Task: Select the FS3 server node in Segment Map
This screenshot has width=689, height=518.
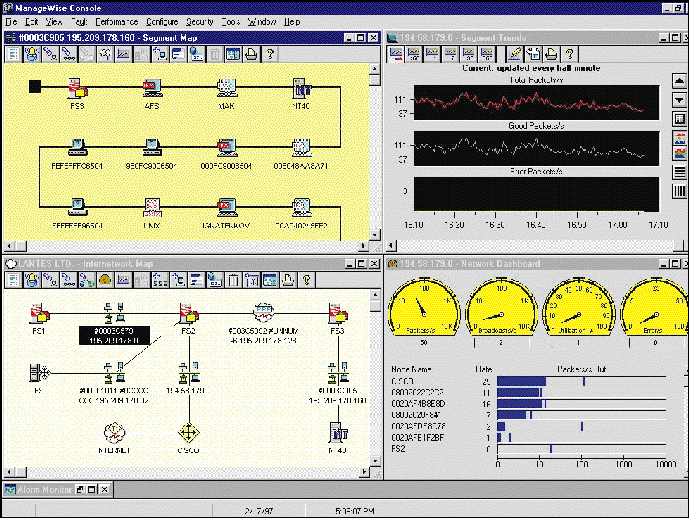Action: (77, 88)
